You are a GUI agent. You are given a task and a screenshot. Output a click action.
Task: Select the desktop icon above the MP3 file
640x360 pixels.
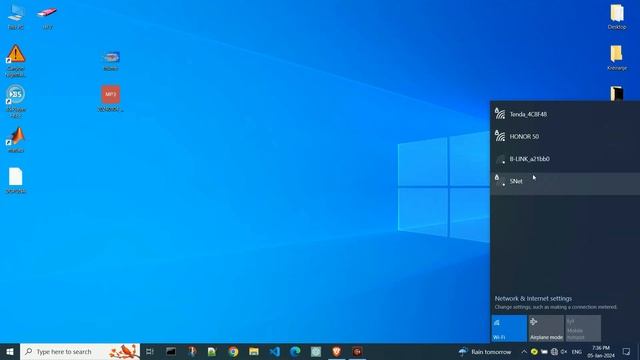tap(111, 61)
